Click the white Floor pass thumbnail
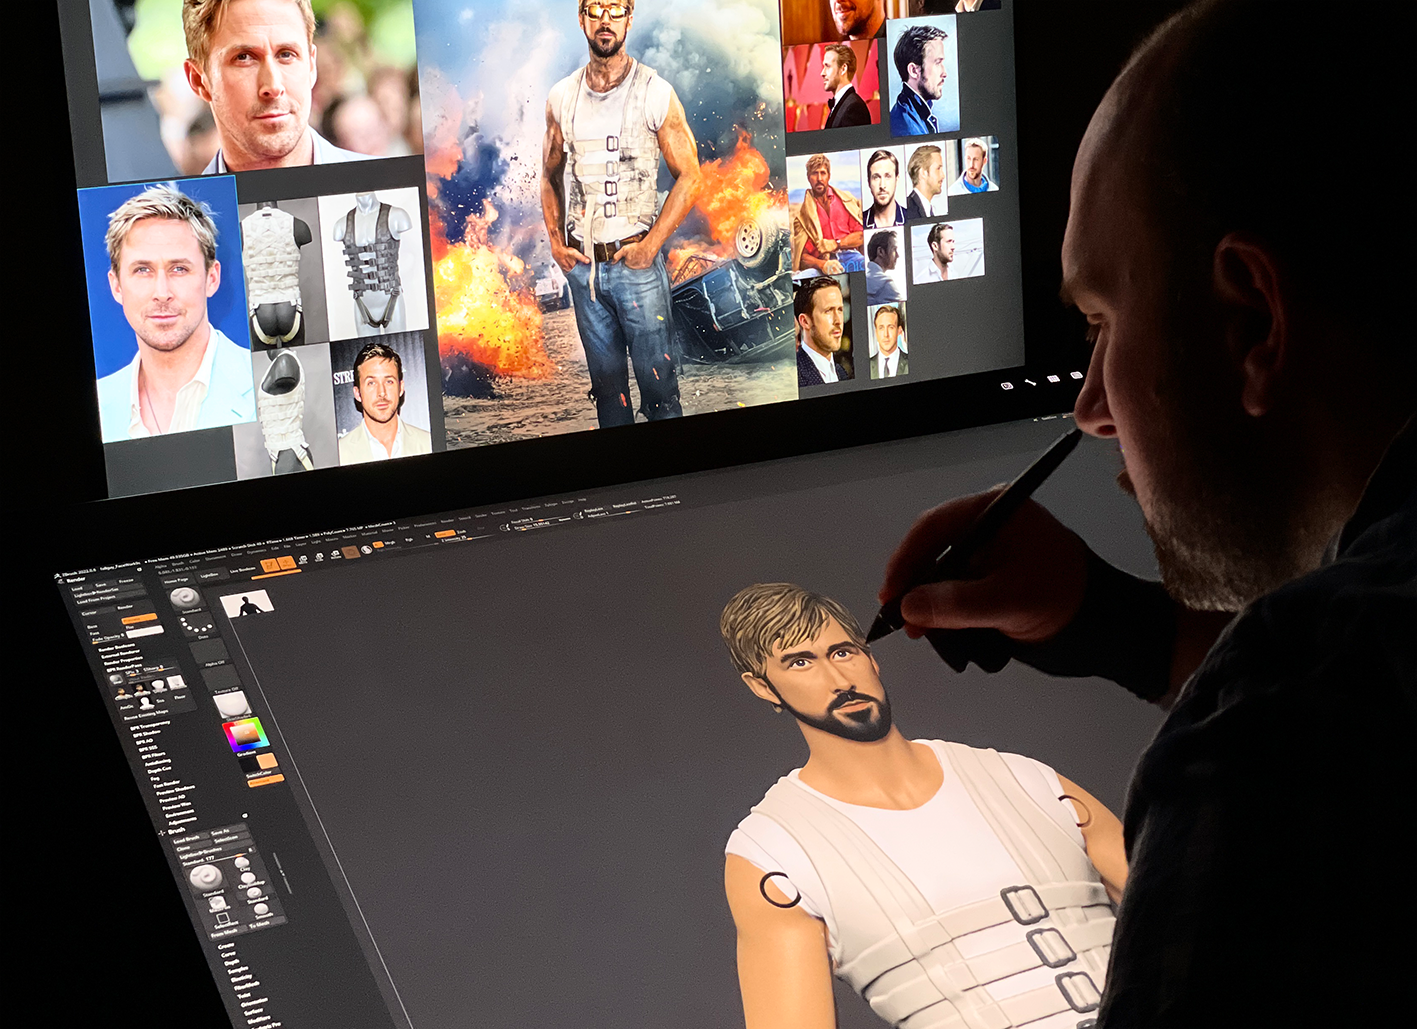The height and width of the screenshot is (1029, 1417). click(177, 683)
